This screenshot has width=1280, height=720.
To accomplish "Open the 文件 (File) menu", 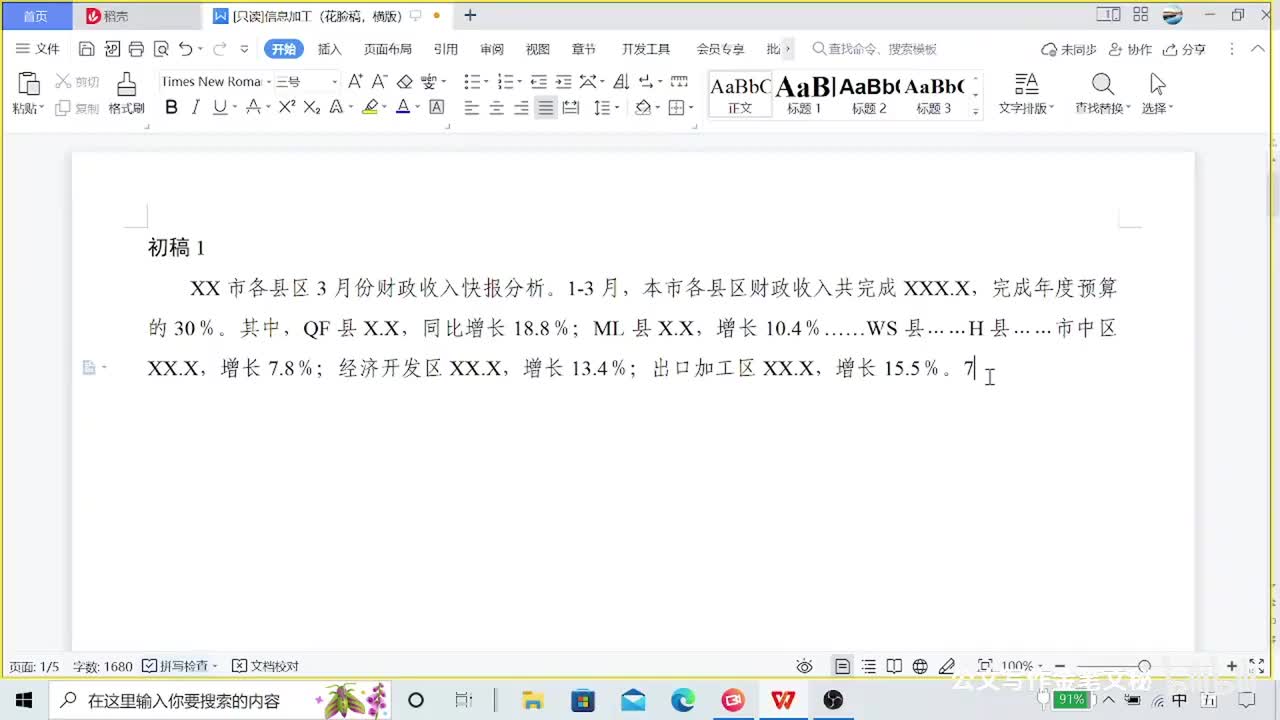I will tap(38, 49).
